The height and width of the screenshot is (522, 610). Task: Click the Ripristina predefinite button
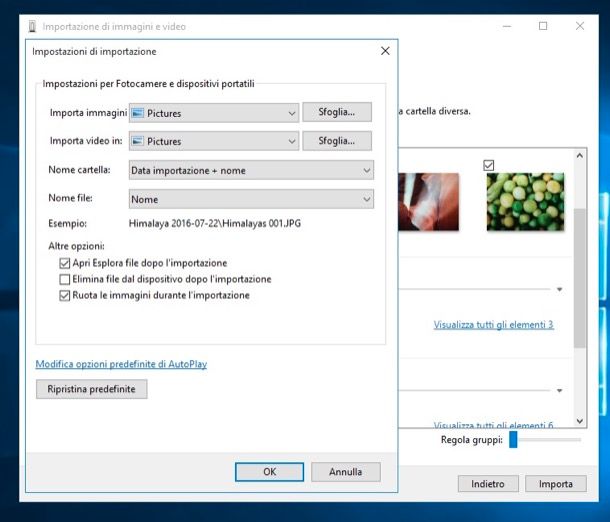(x=91, y=389)
